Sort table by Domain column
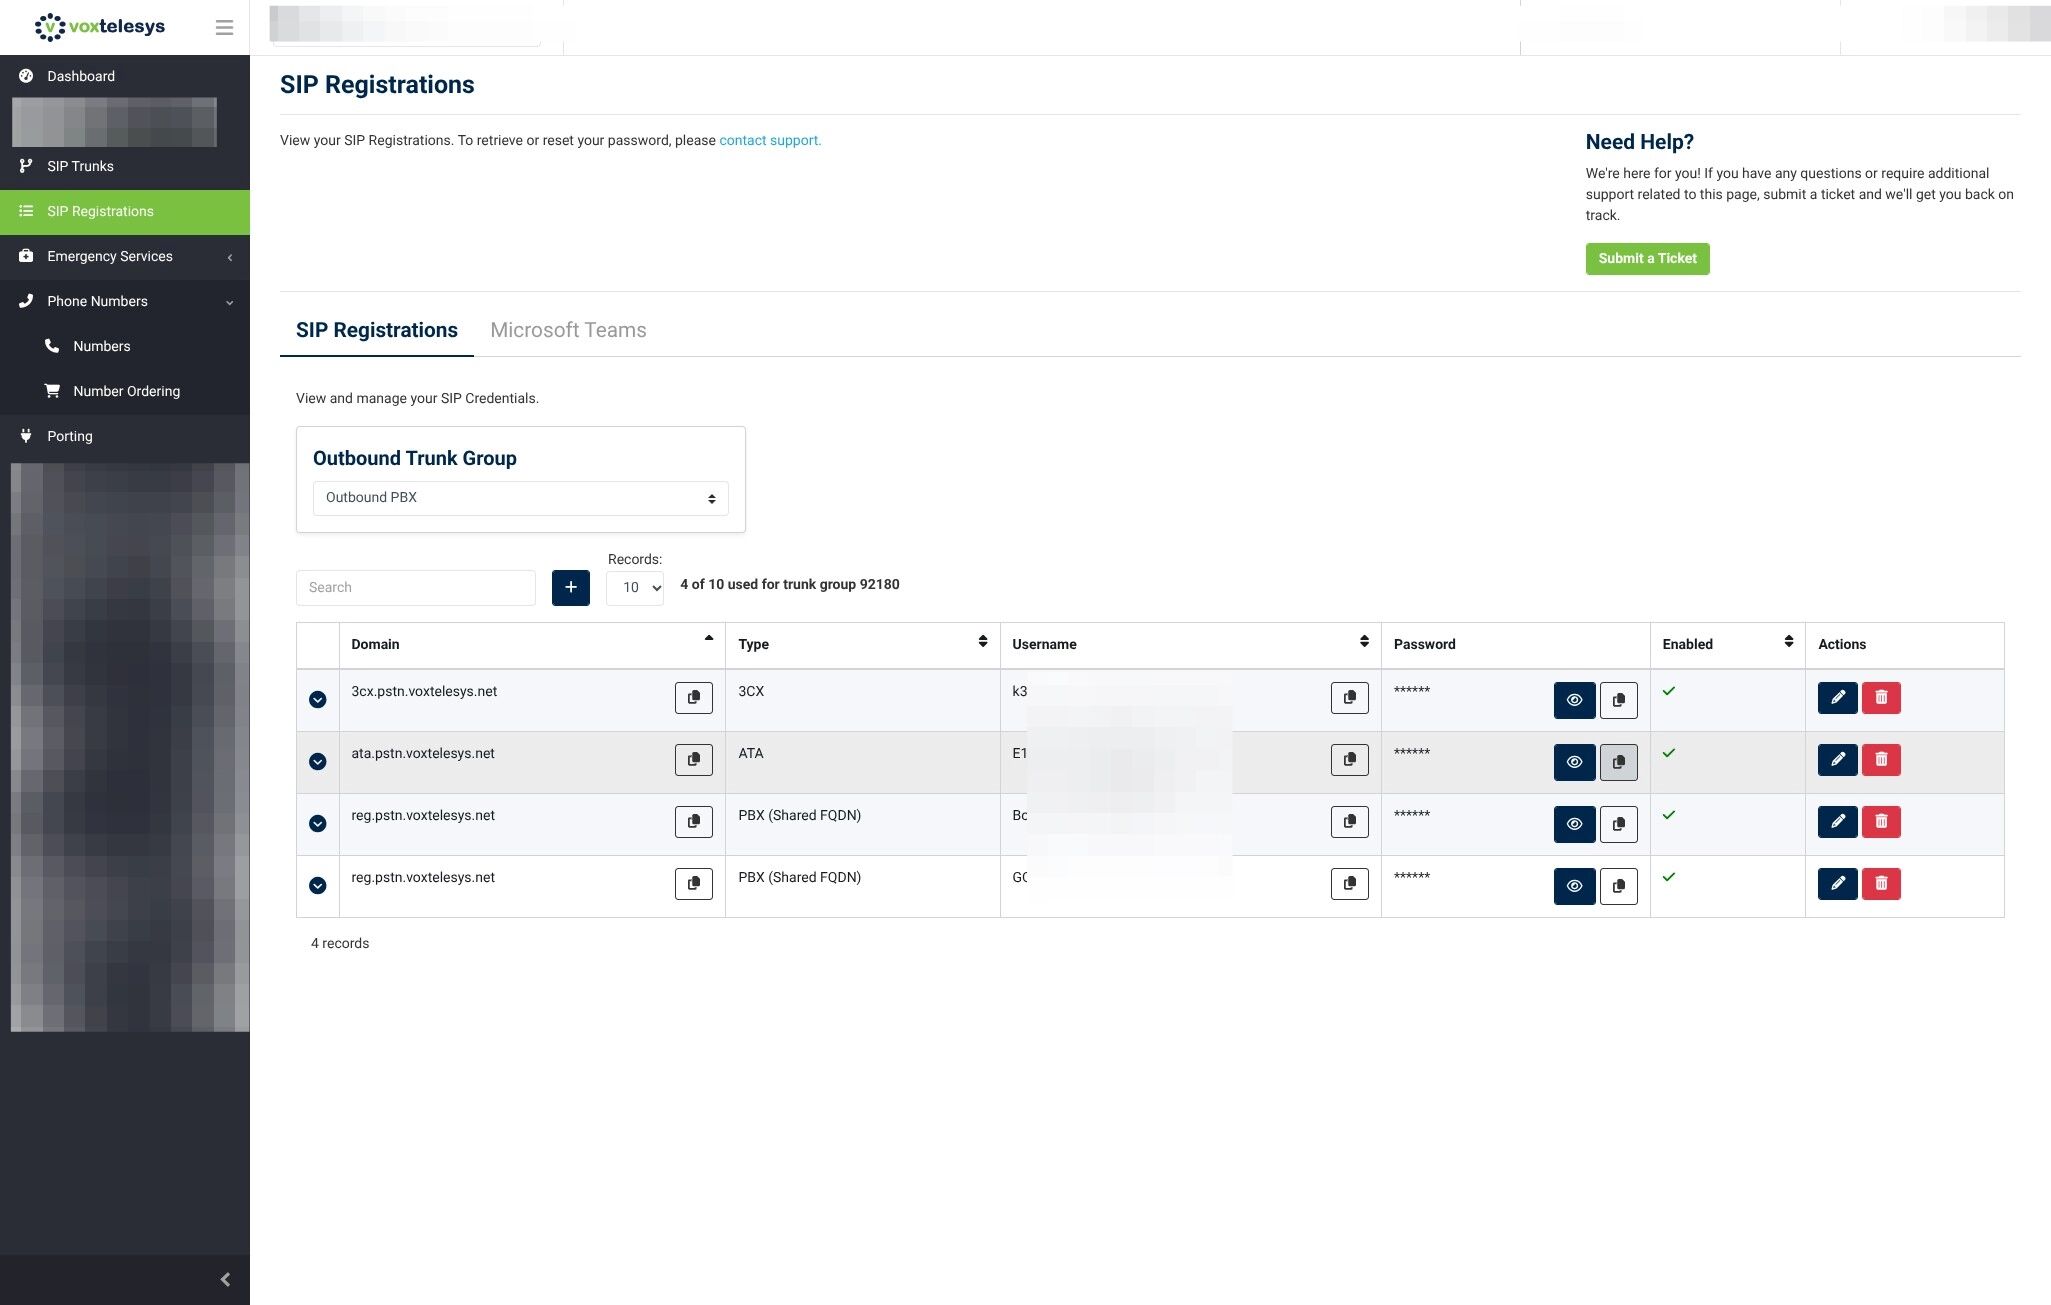The width and height of the screenshot is (2051, 1305). coord(532,645)
